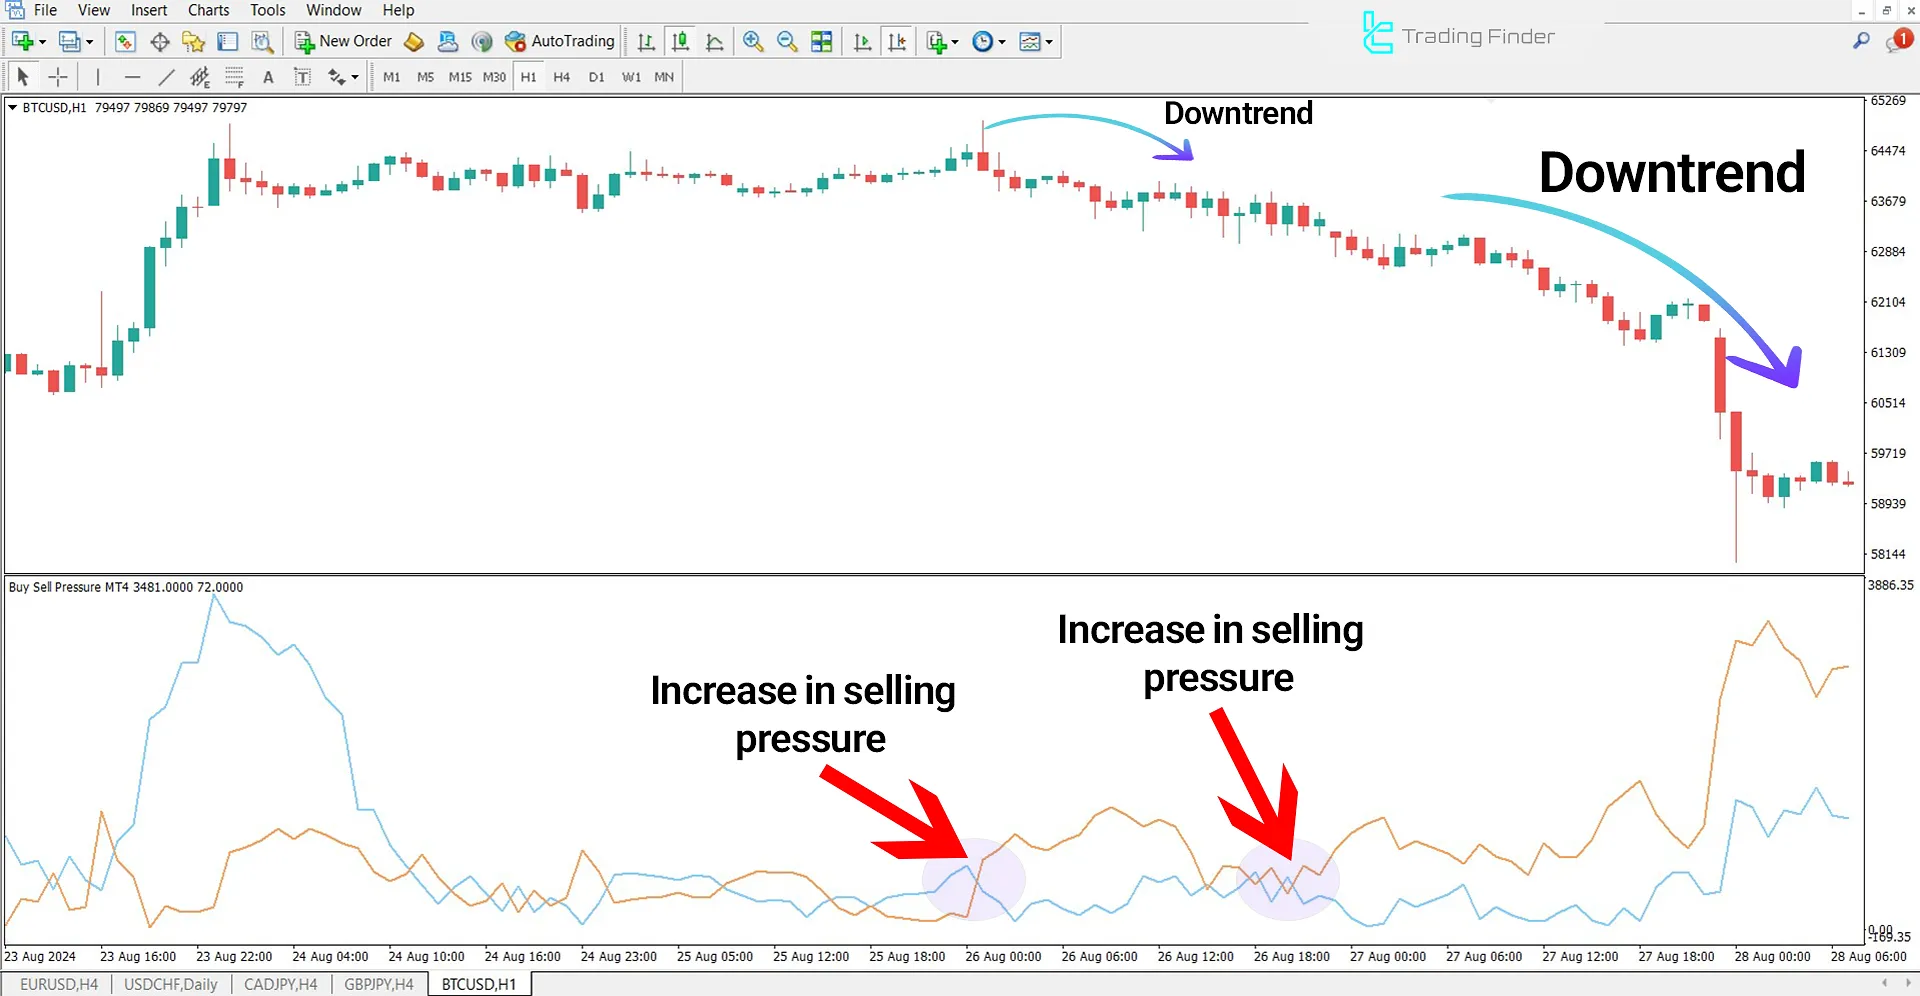Launch the Strategy Tester
1920x996 pixels.
[262, 41]
